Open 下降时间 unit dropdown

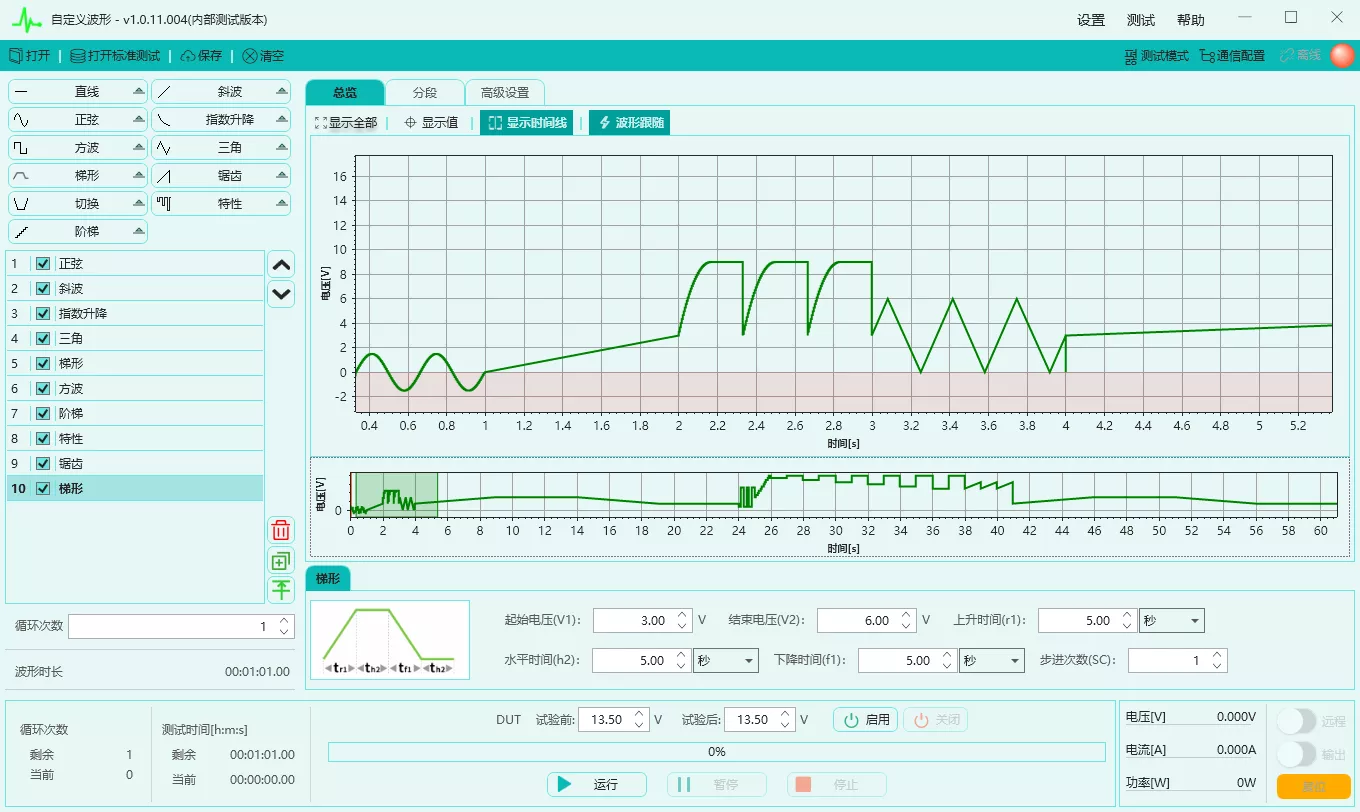pos(992,660)
